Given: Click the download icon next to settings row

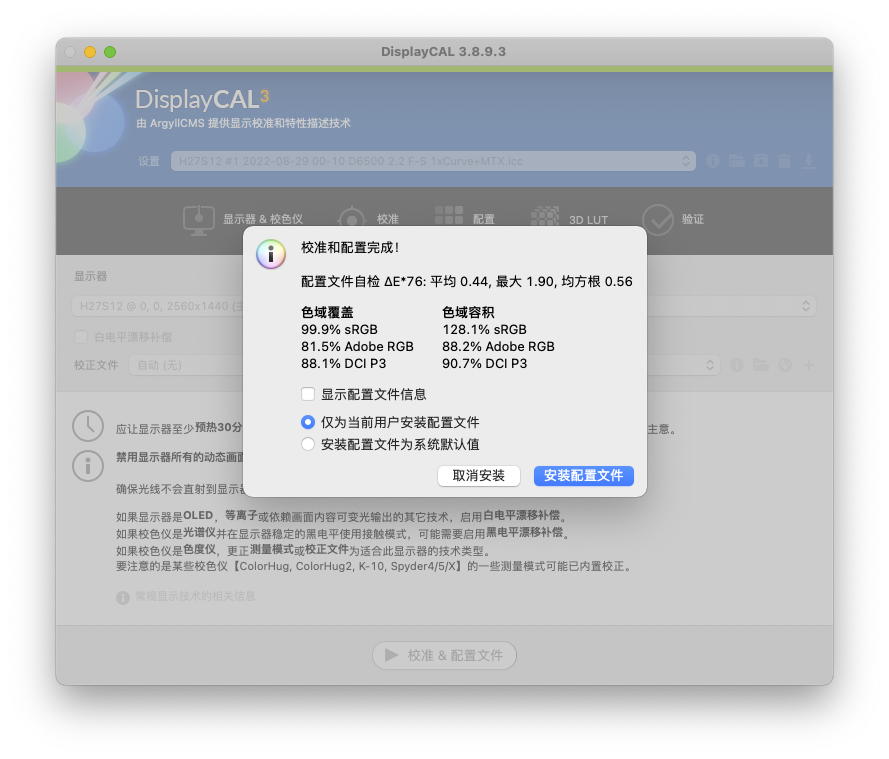Looking at the screenshot, I should point(809,159).
